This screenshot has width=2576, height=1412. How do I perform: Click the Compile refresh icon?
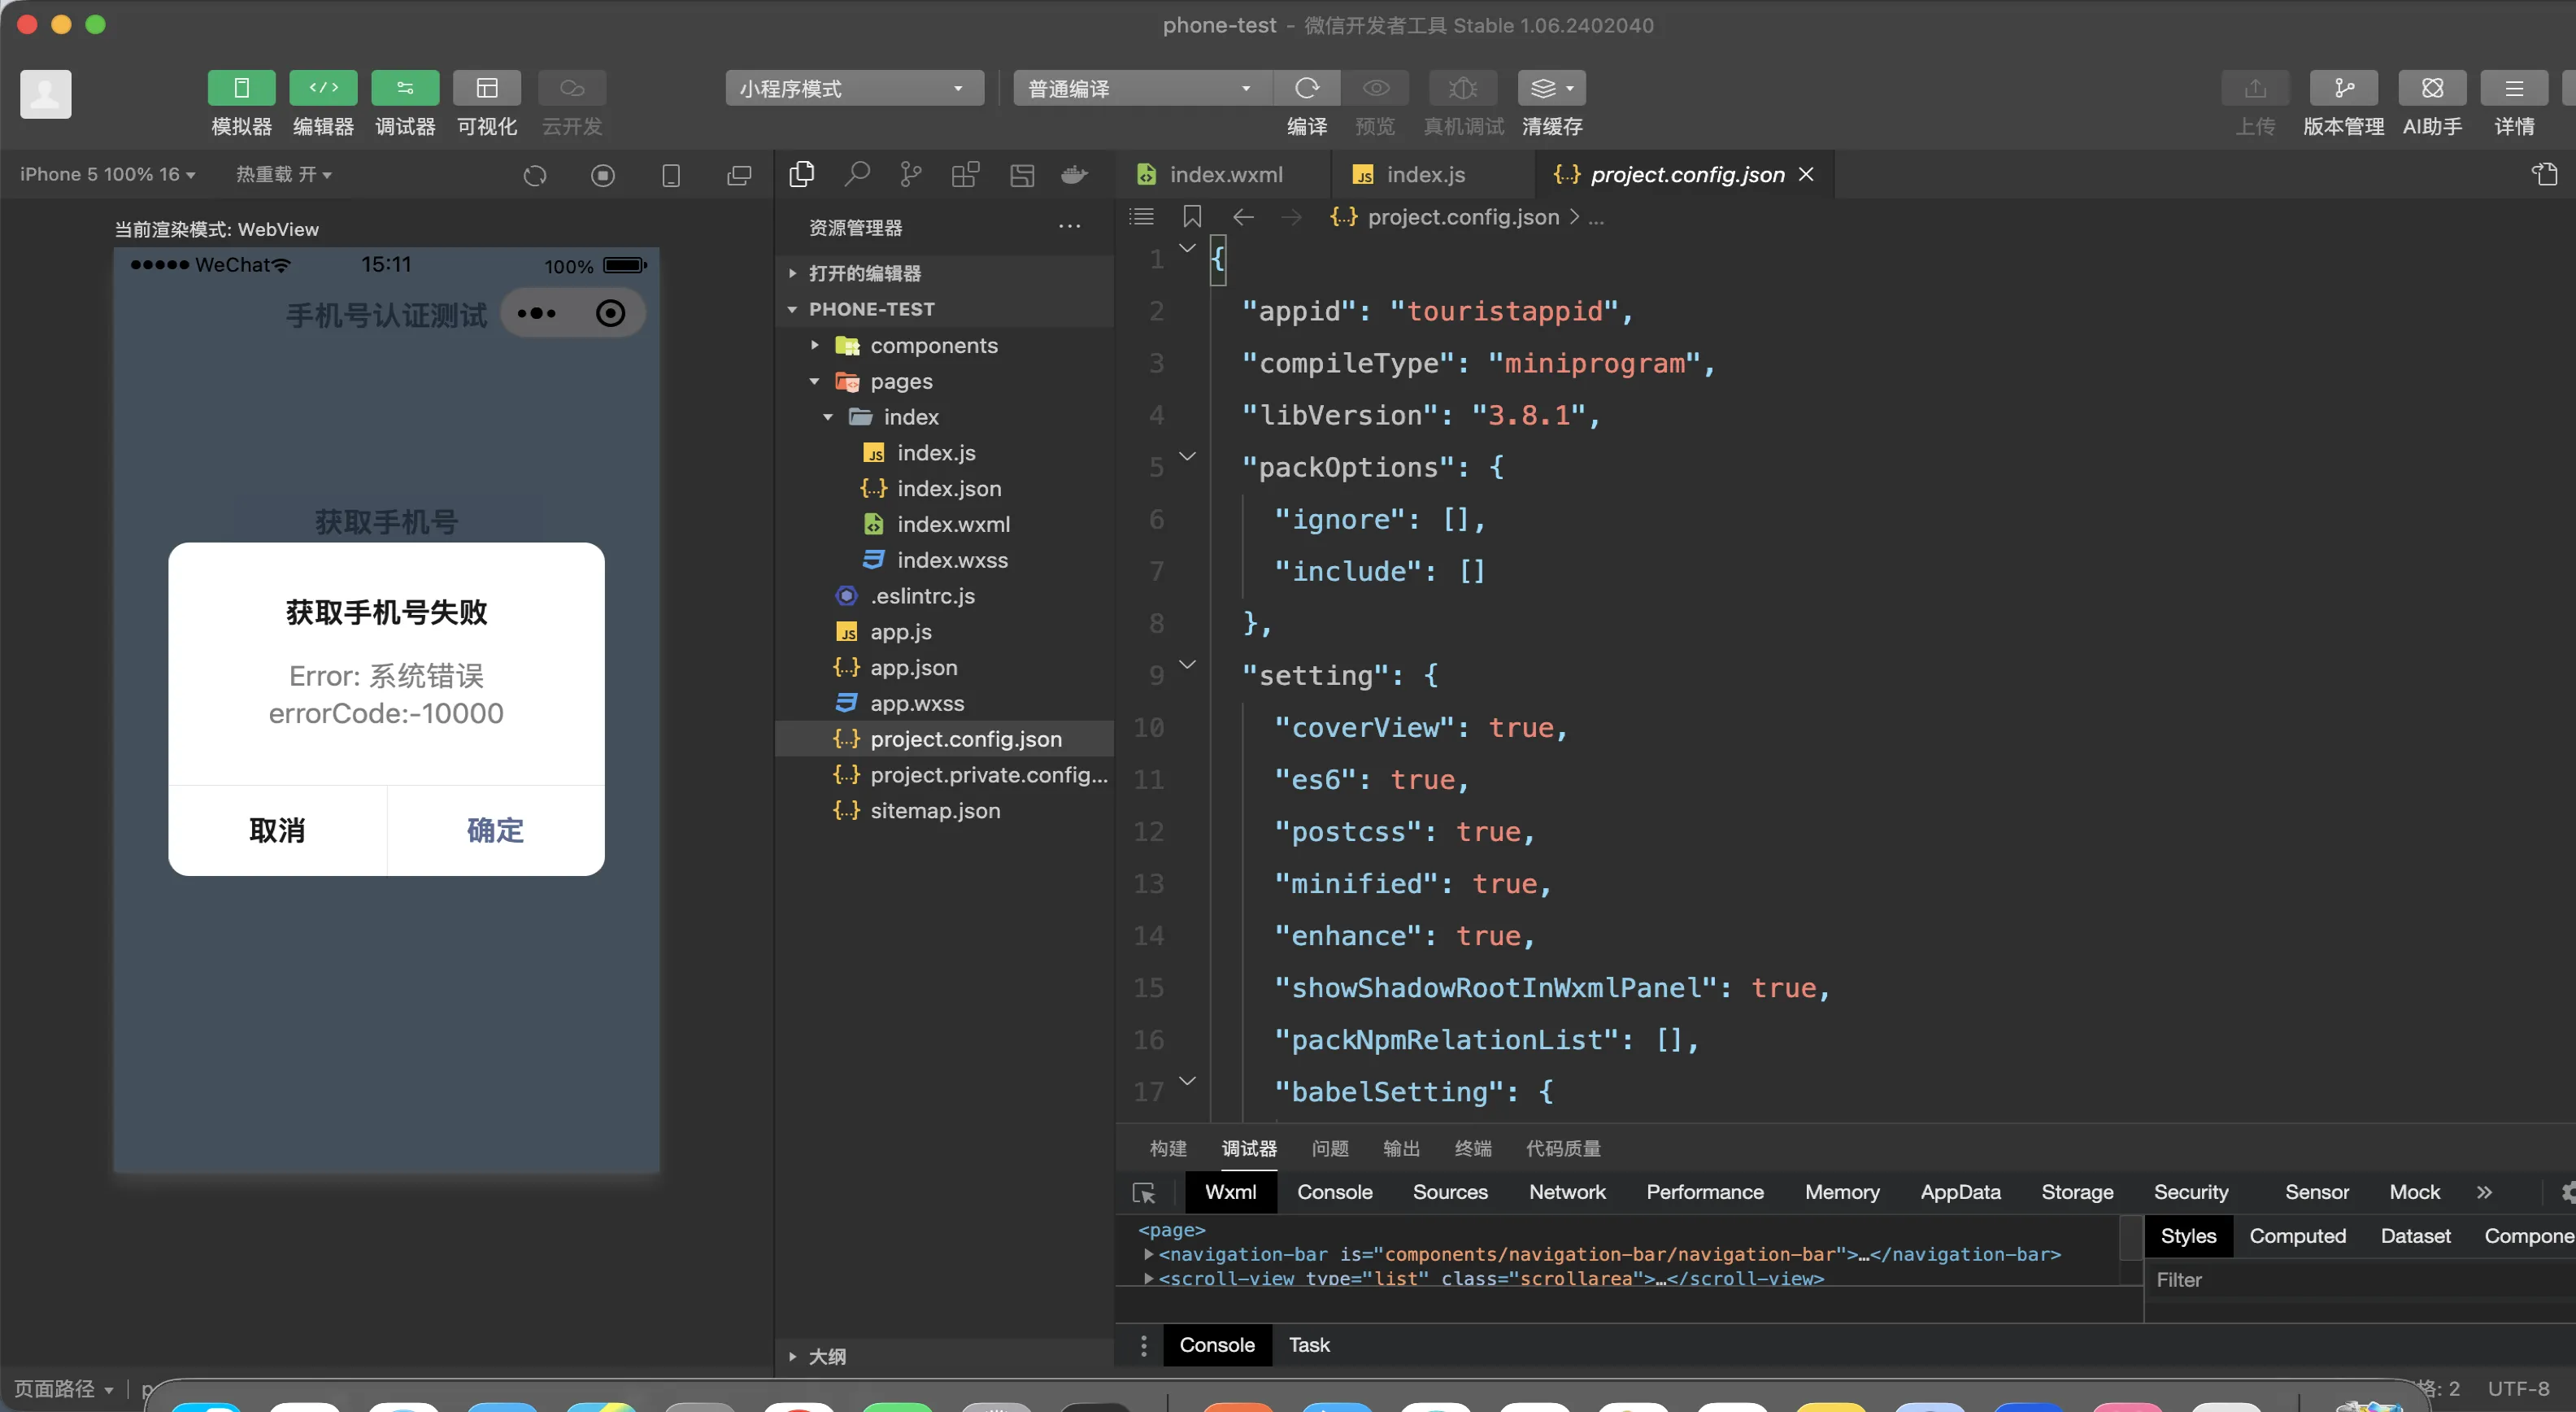click(1306, 88)
